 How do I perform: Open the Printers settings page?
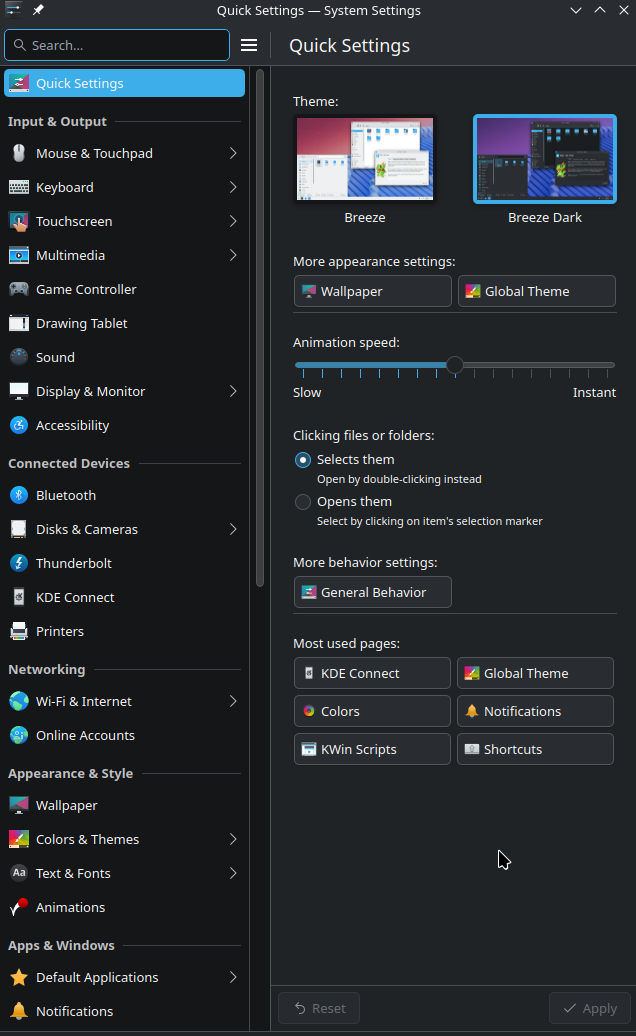pos(124,632)
